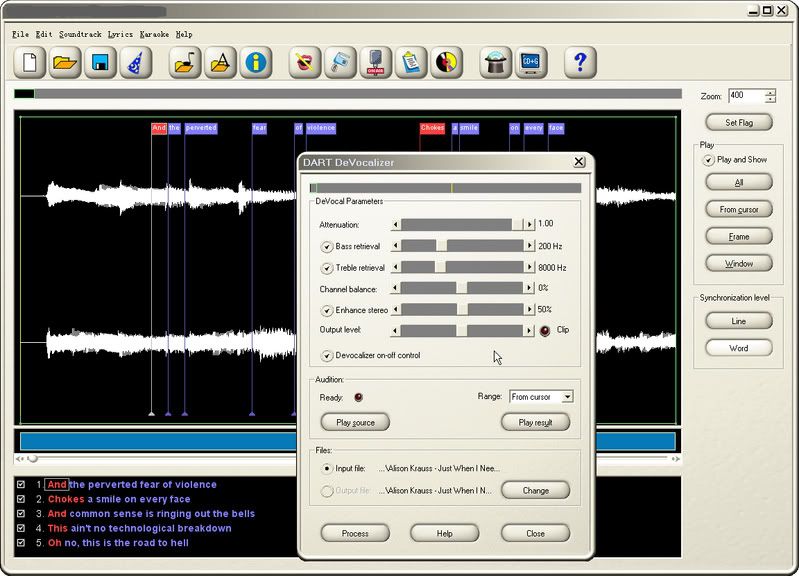Click the Open folder toolbar icon
The height and width of the screenshot is (576, 799).
pos(65,63)
